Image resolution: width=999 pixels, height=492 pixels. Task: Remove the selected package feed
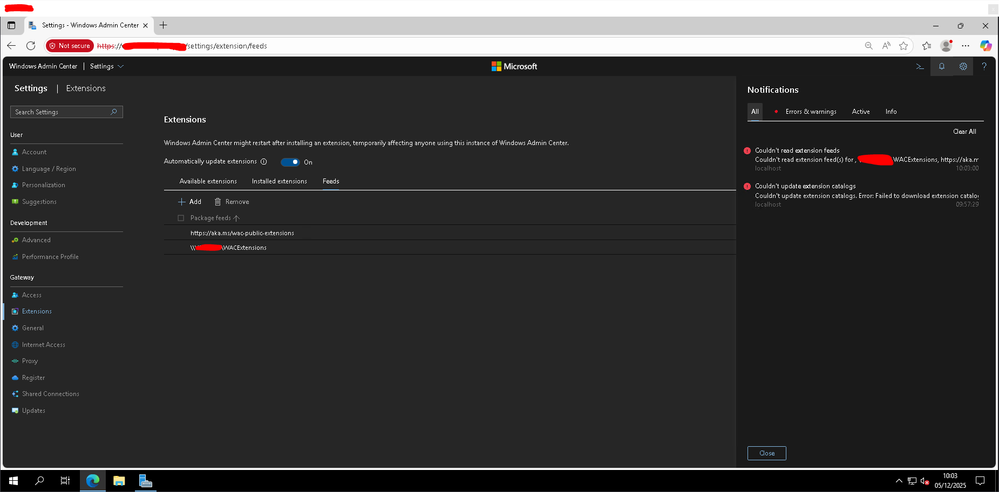231,201
